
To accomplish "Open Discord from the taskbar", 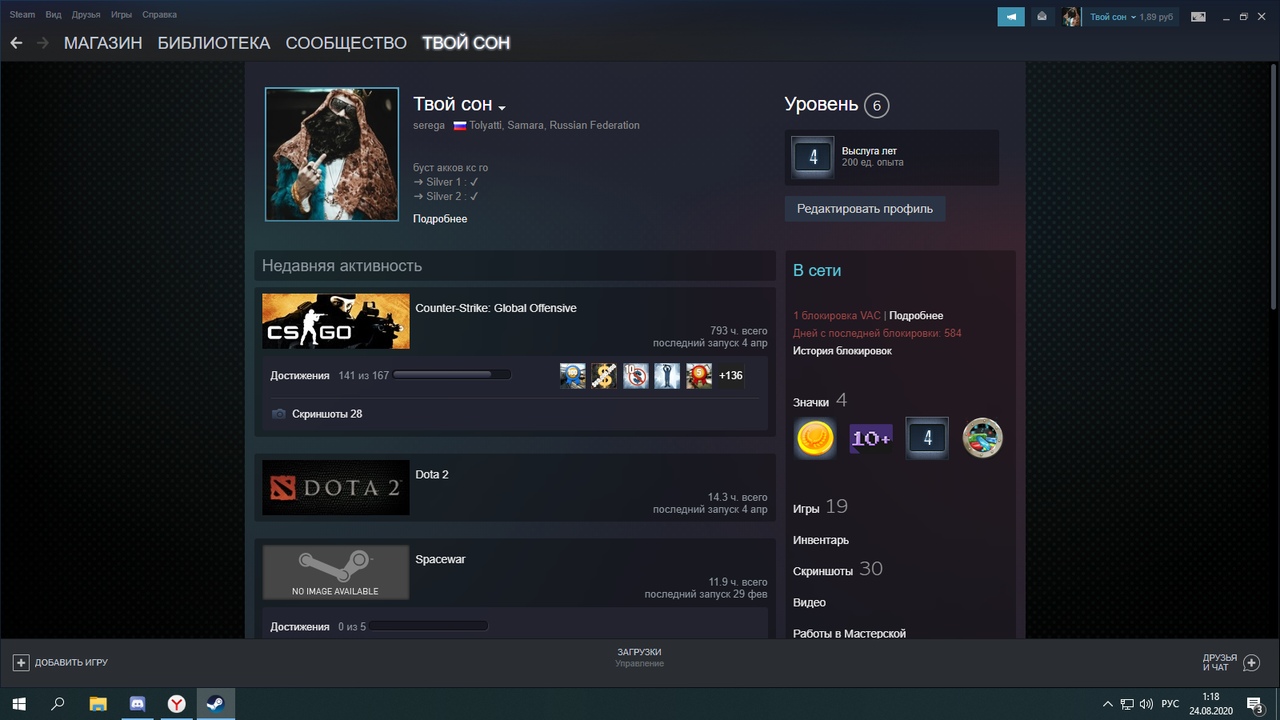I will 137,704.
